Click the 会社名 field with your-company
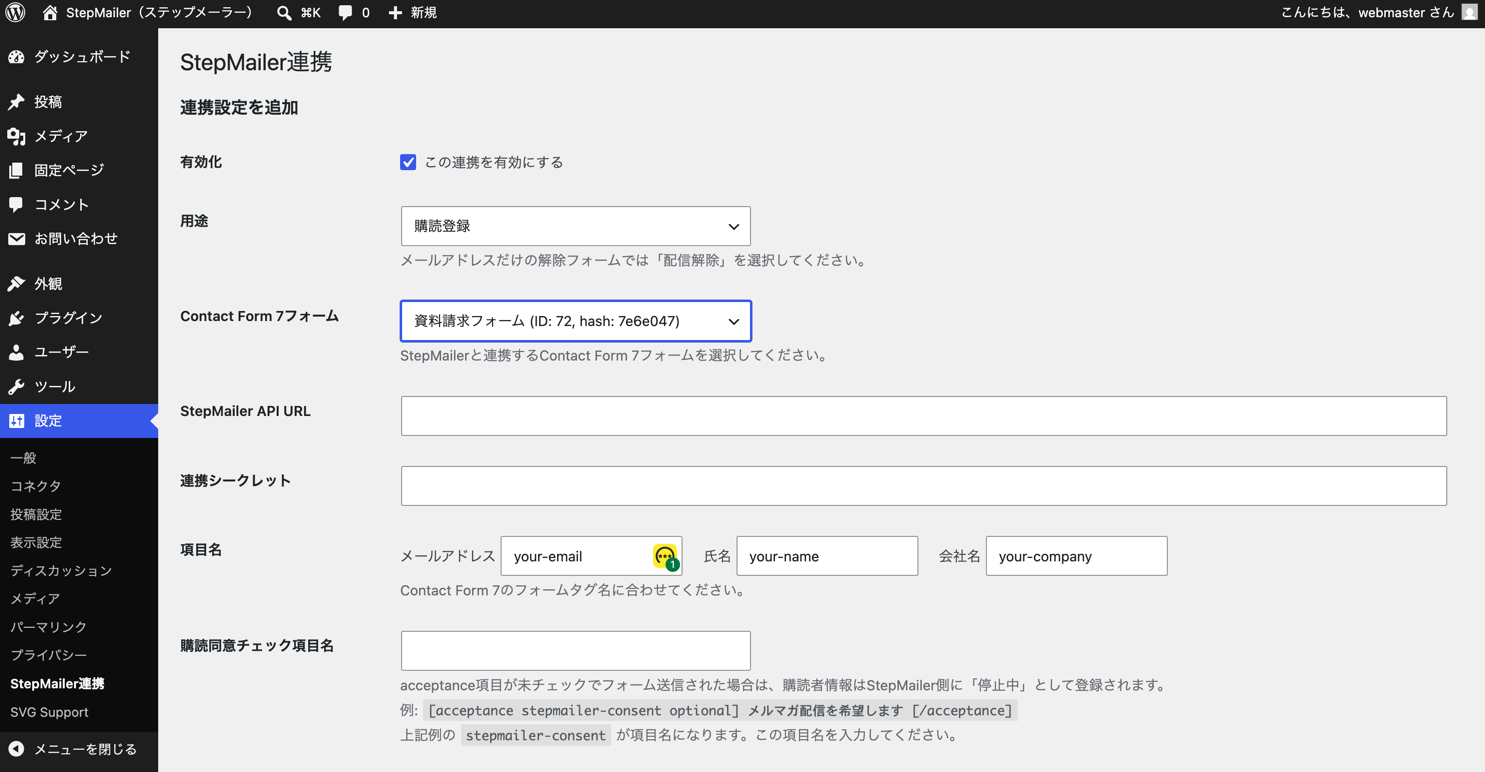The width and height of the screenshot is (1485, 772). click(1076, 556)
